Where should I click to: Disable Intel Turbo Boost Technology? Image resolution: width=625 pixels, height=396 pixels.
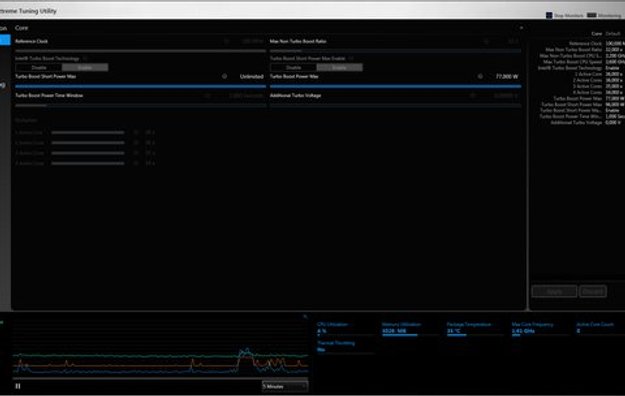point(39,67)
